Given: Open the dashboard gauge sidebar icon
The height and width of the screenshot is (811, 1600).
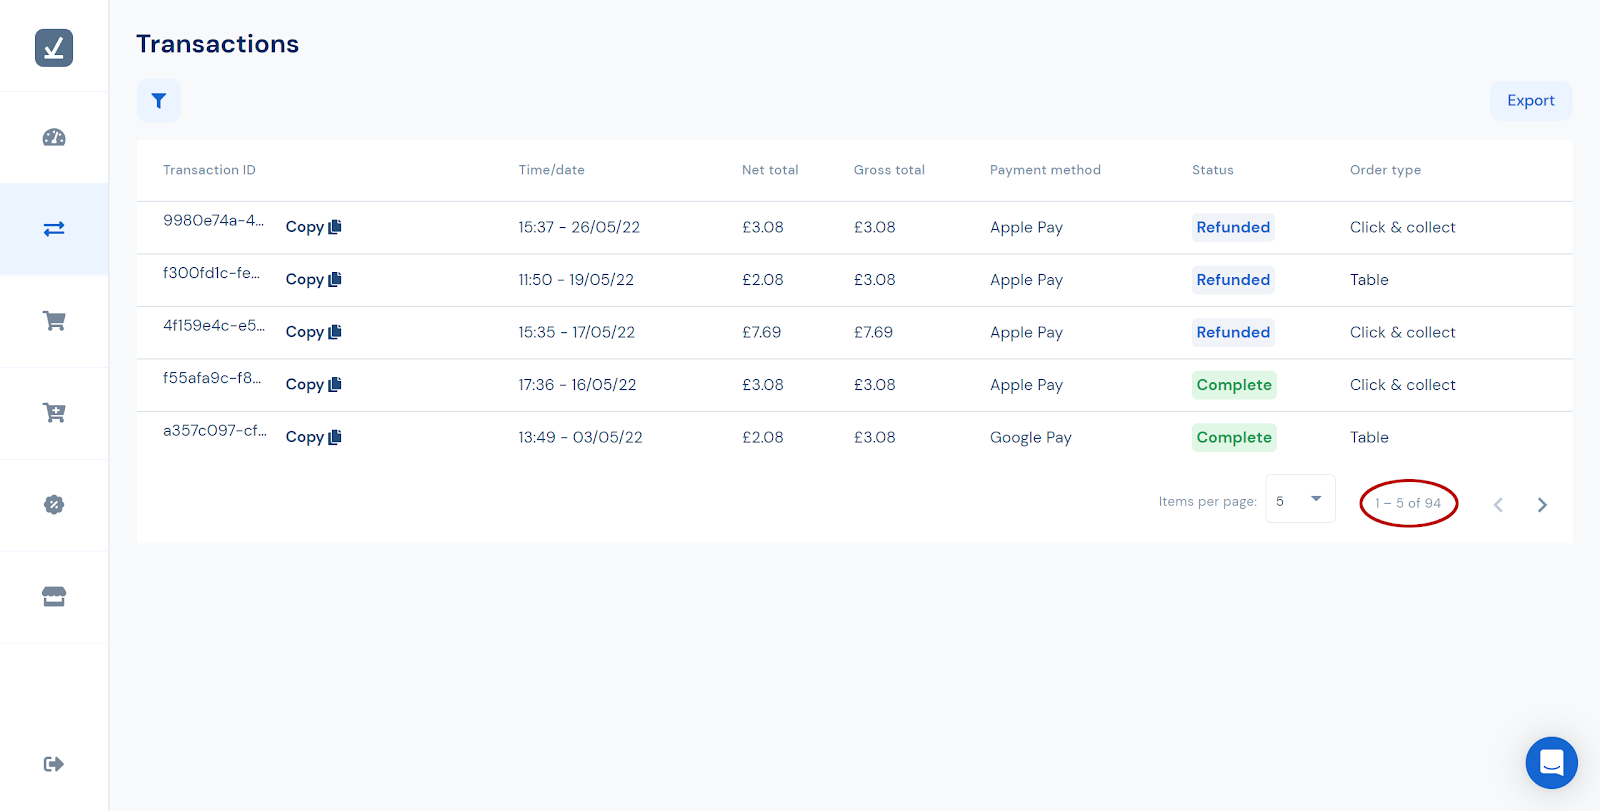Looking at the screenshot, I should point(54,138).
